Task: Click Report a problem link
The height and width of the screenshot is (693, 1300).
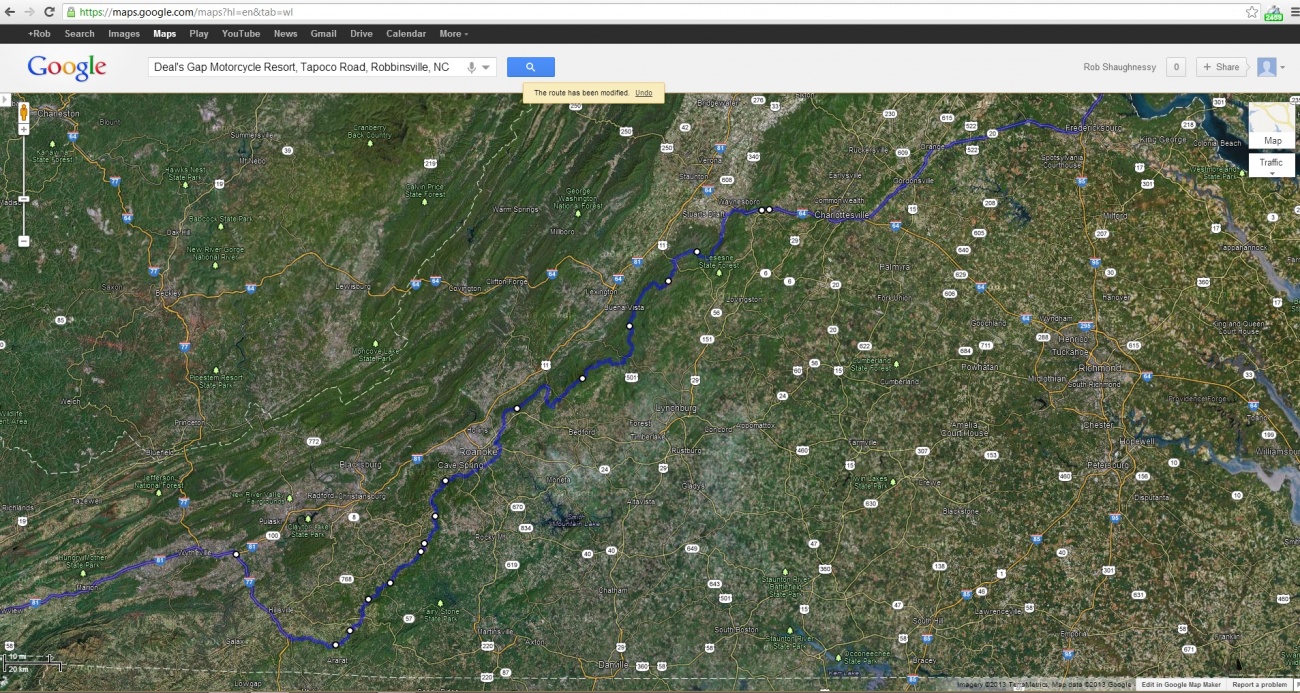Action: pyautogui.click(x=1259, y=685)
